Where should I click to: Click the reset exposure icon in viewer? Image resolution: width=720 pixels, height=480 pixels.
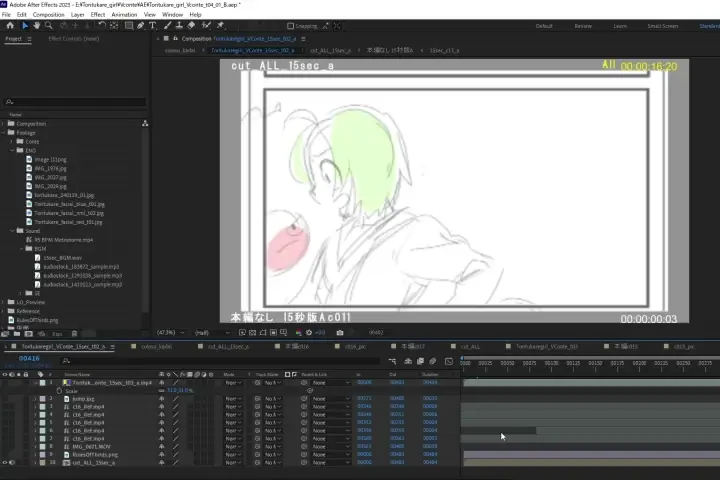[309, 333]
